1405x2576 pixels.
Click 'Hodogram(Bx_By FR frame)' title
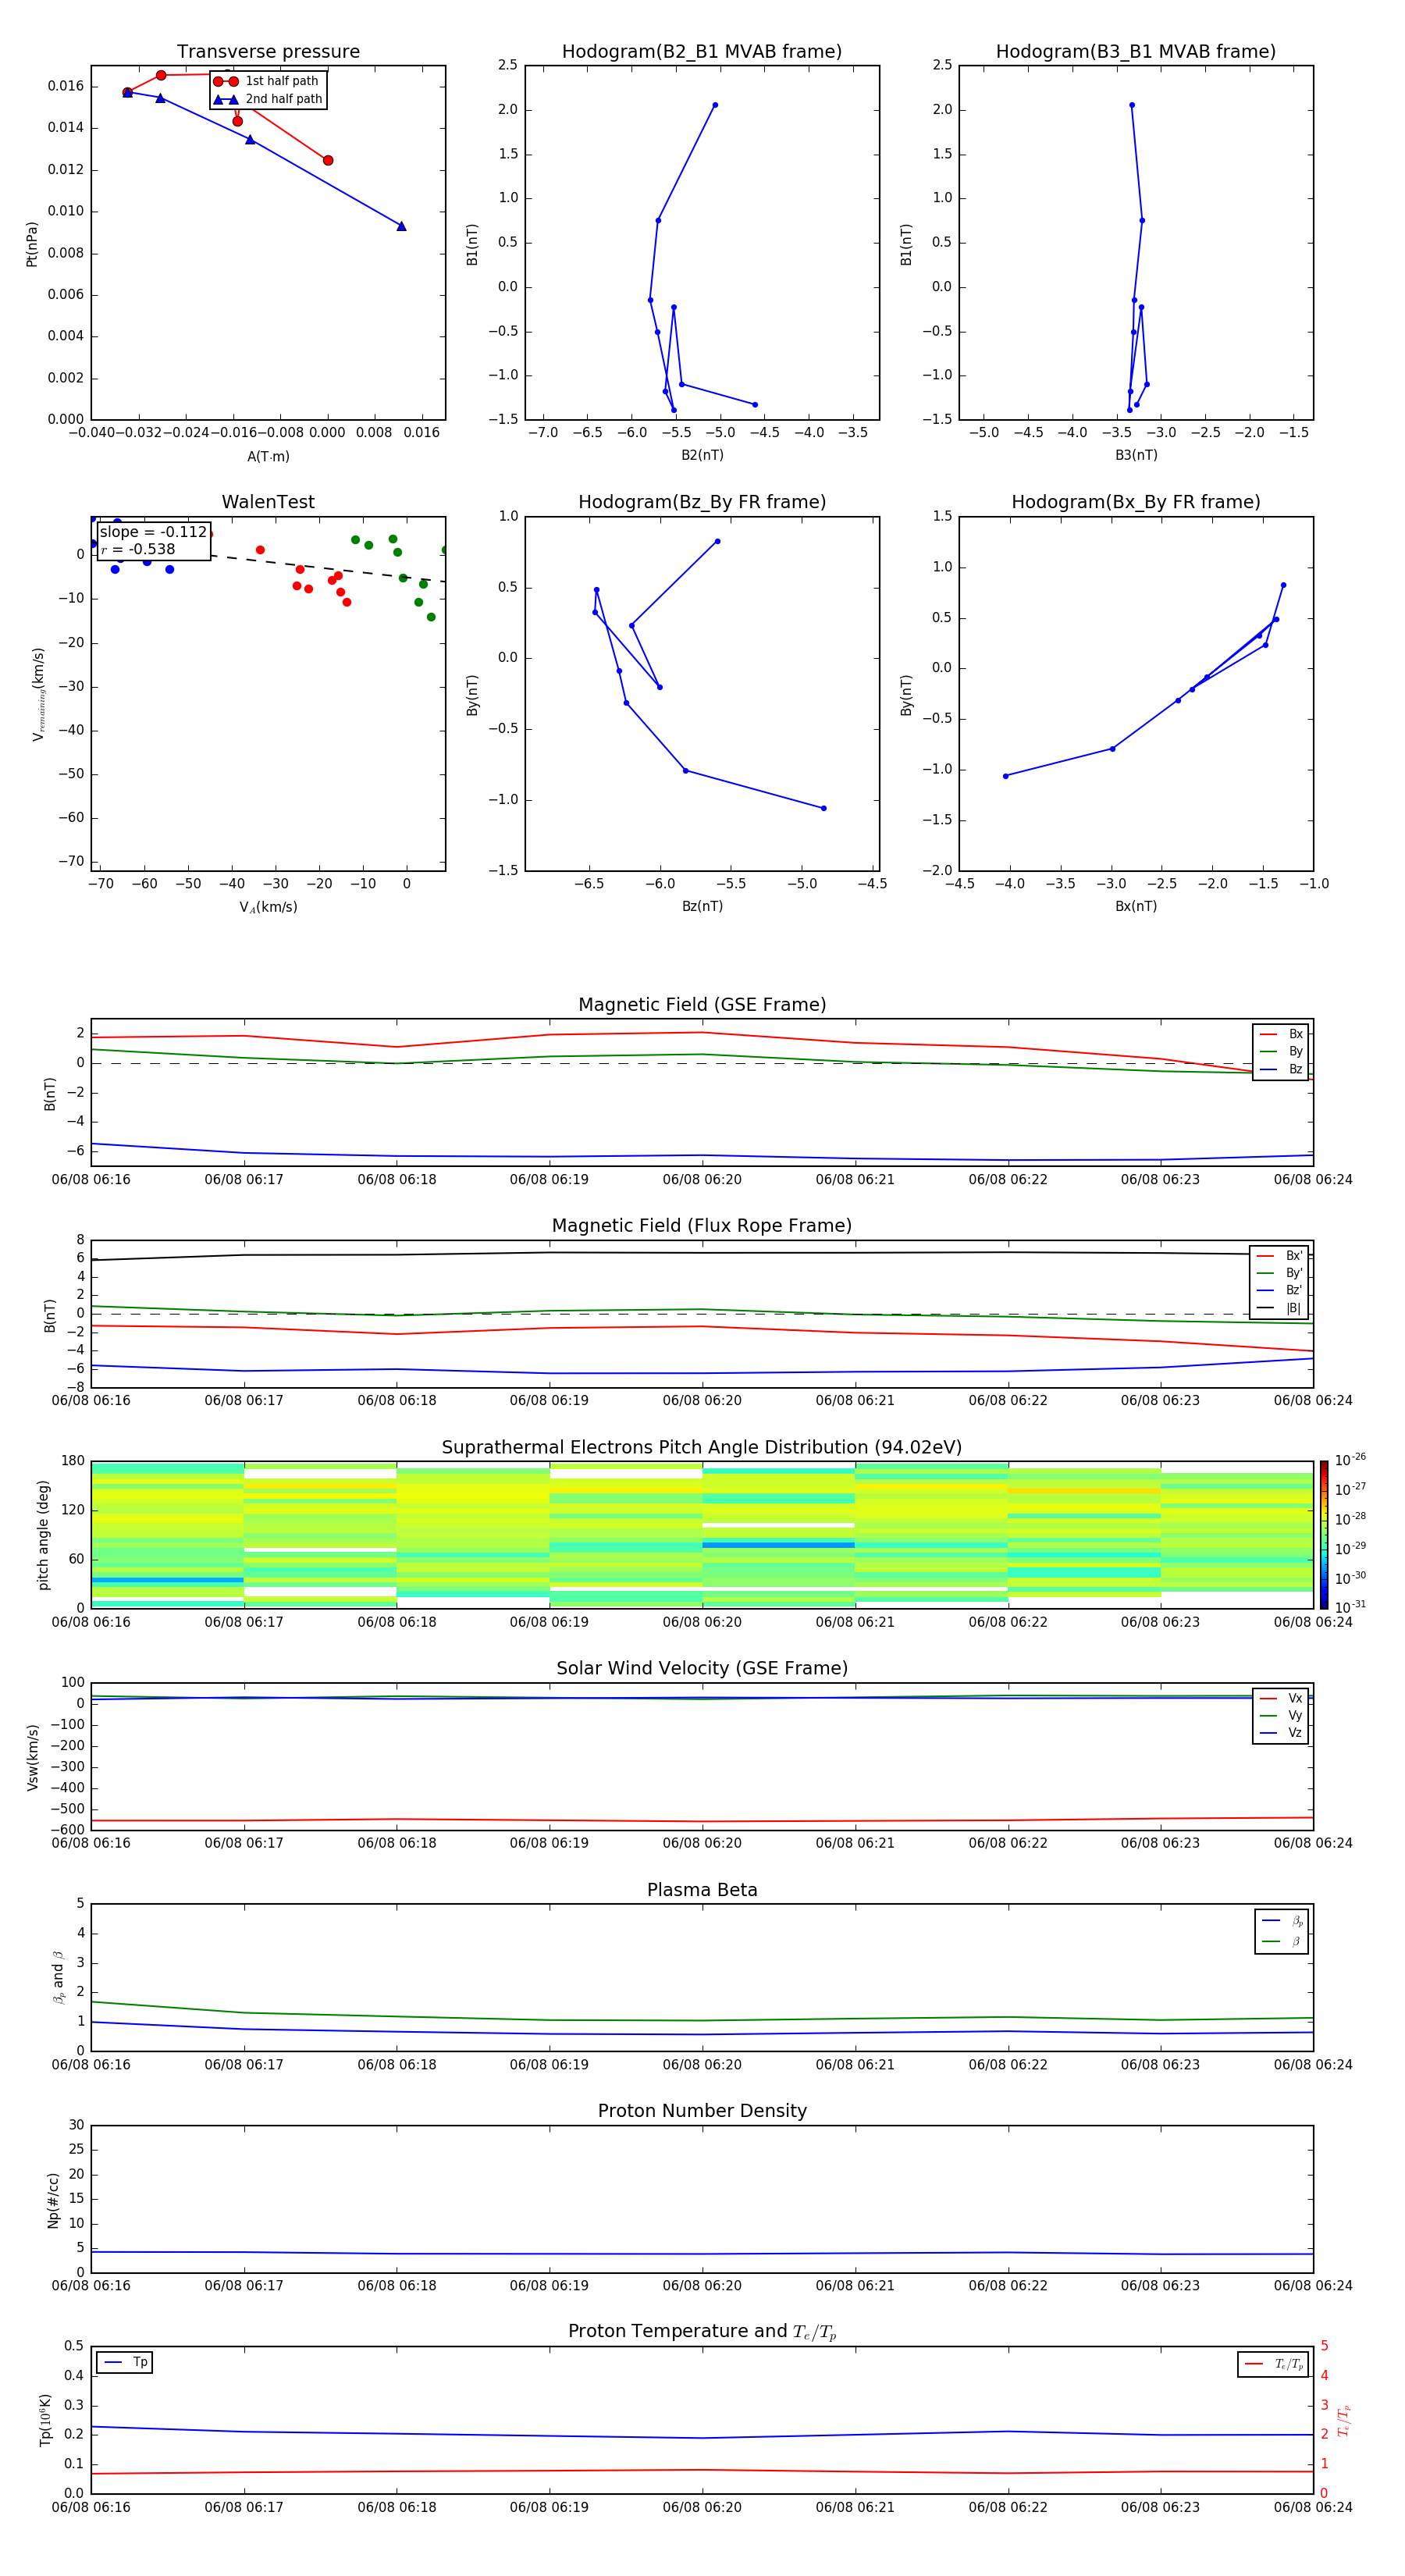coord(1136,502)
